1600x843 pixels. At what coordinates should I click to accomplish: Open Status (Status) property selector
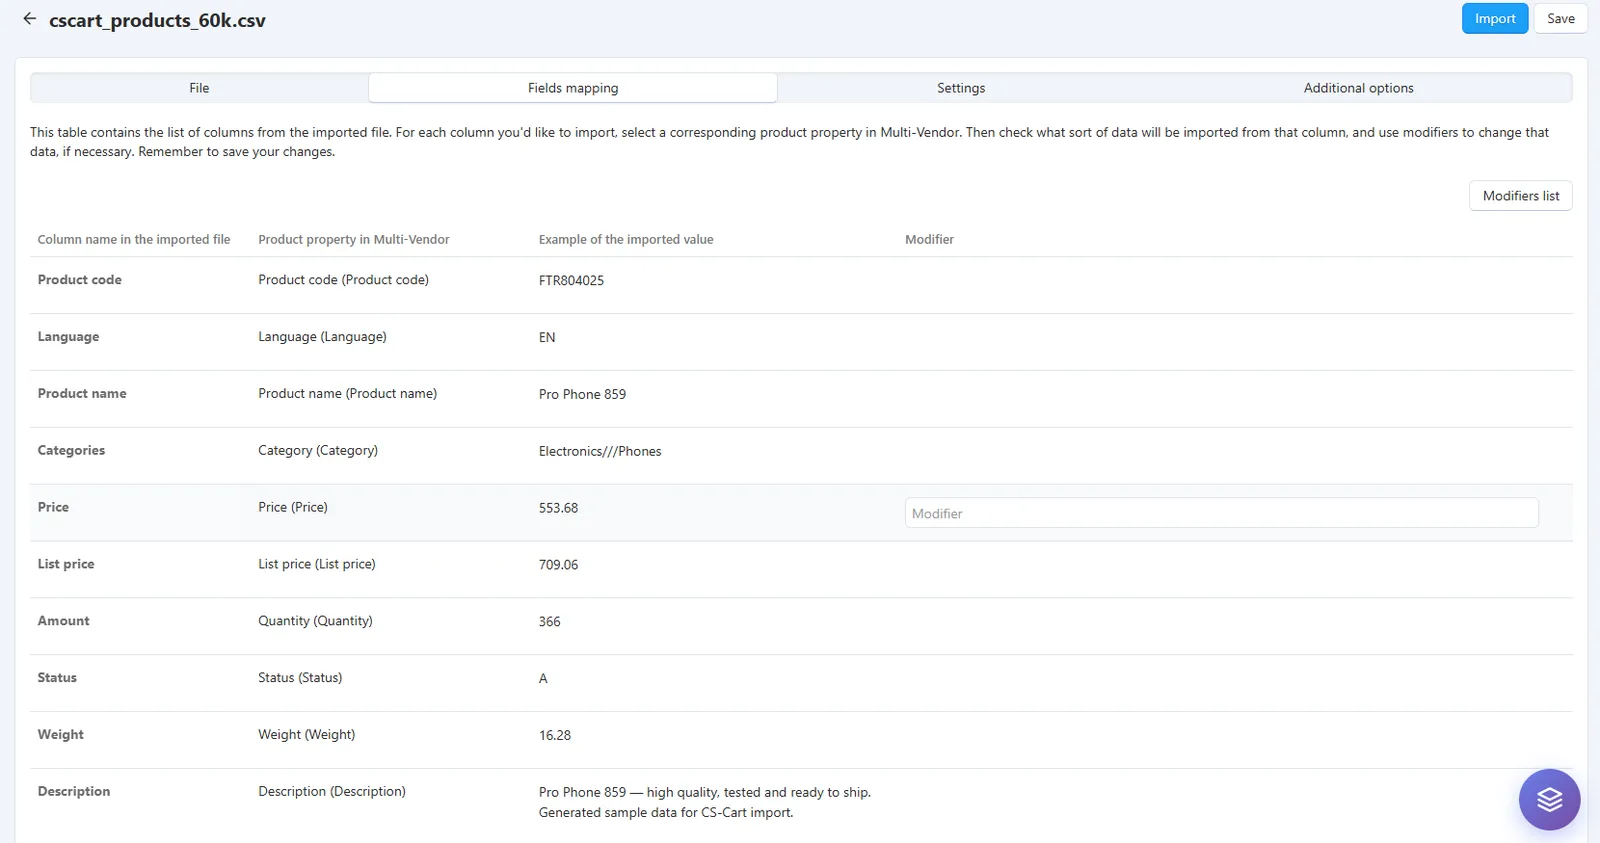[x=300, y=678]
